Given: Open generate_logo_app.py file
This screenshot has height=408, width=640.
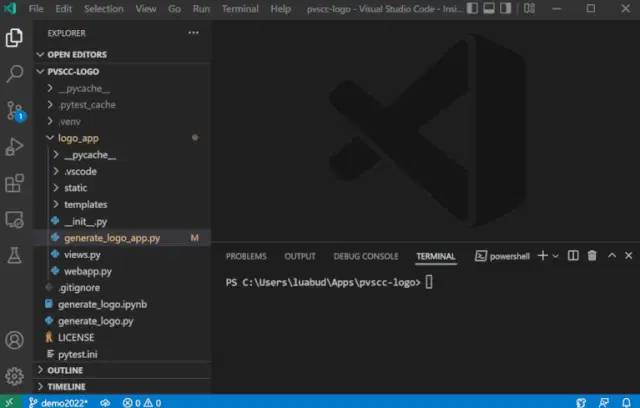Looking at the screenshot, I should click(122, 238).
